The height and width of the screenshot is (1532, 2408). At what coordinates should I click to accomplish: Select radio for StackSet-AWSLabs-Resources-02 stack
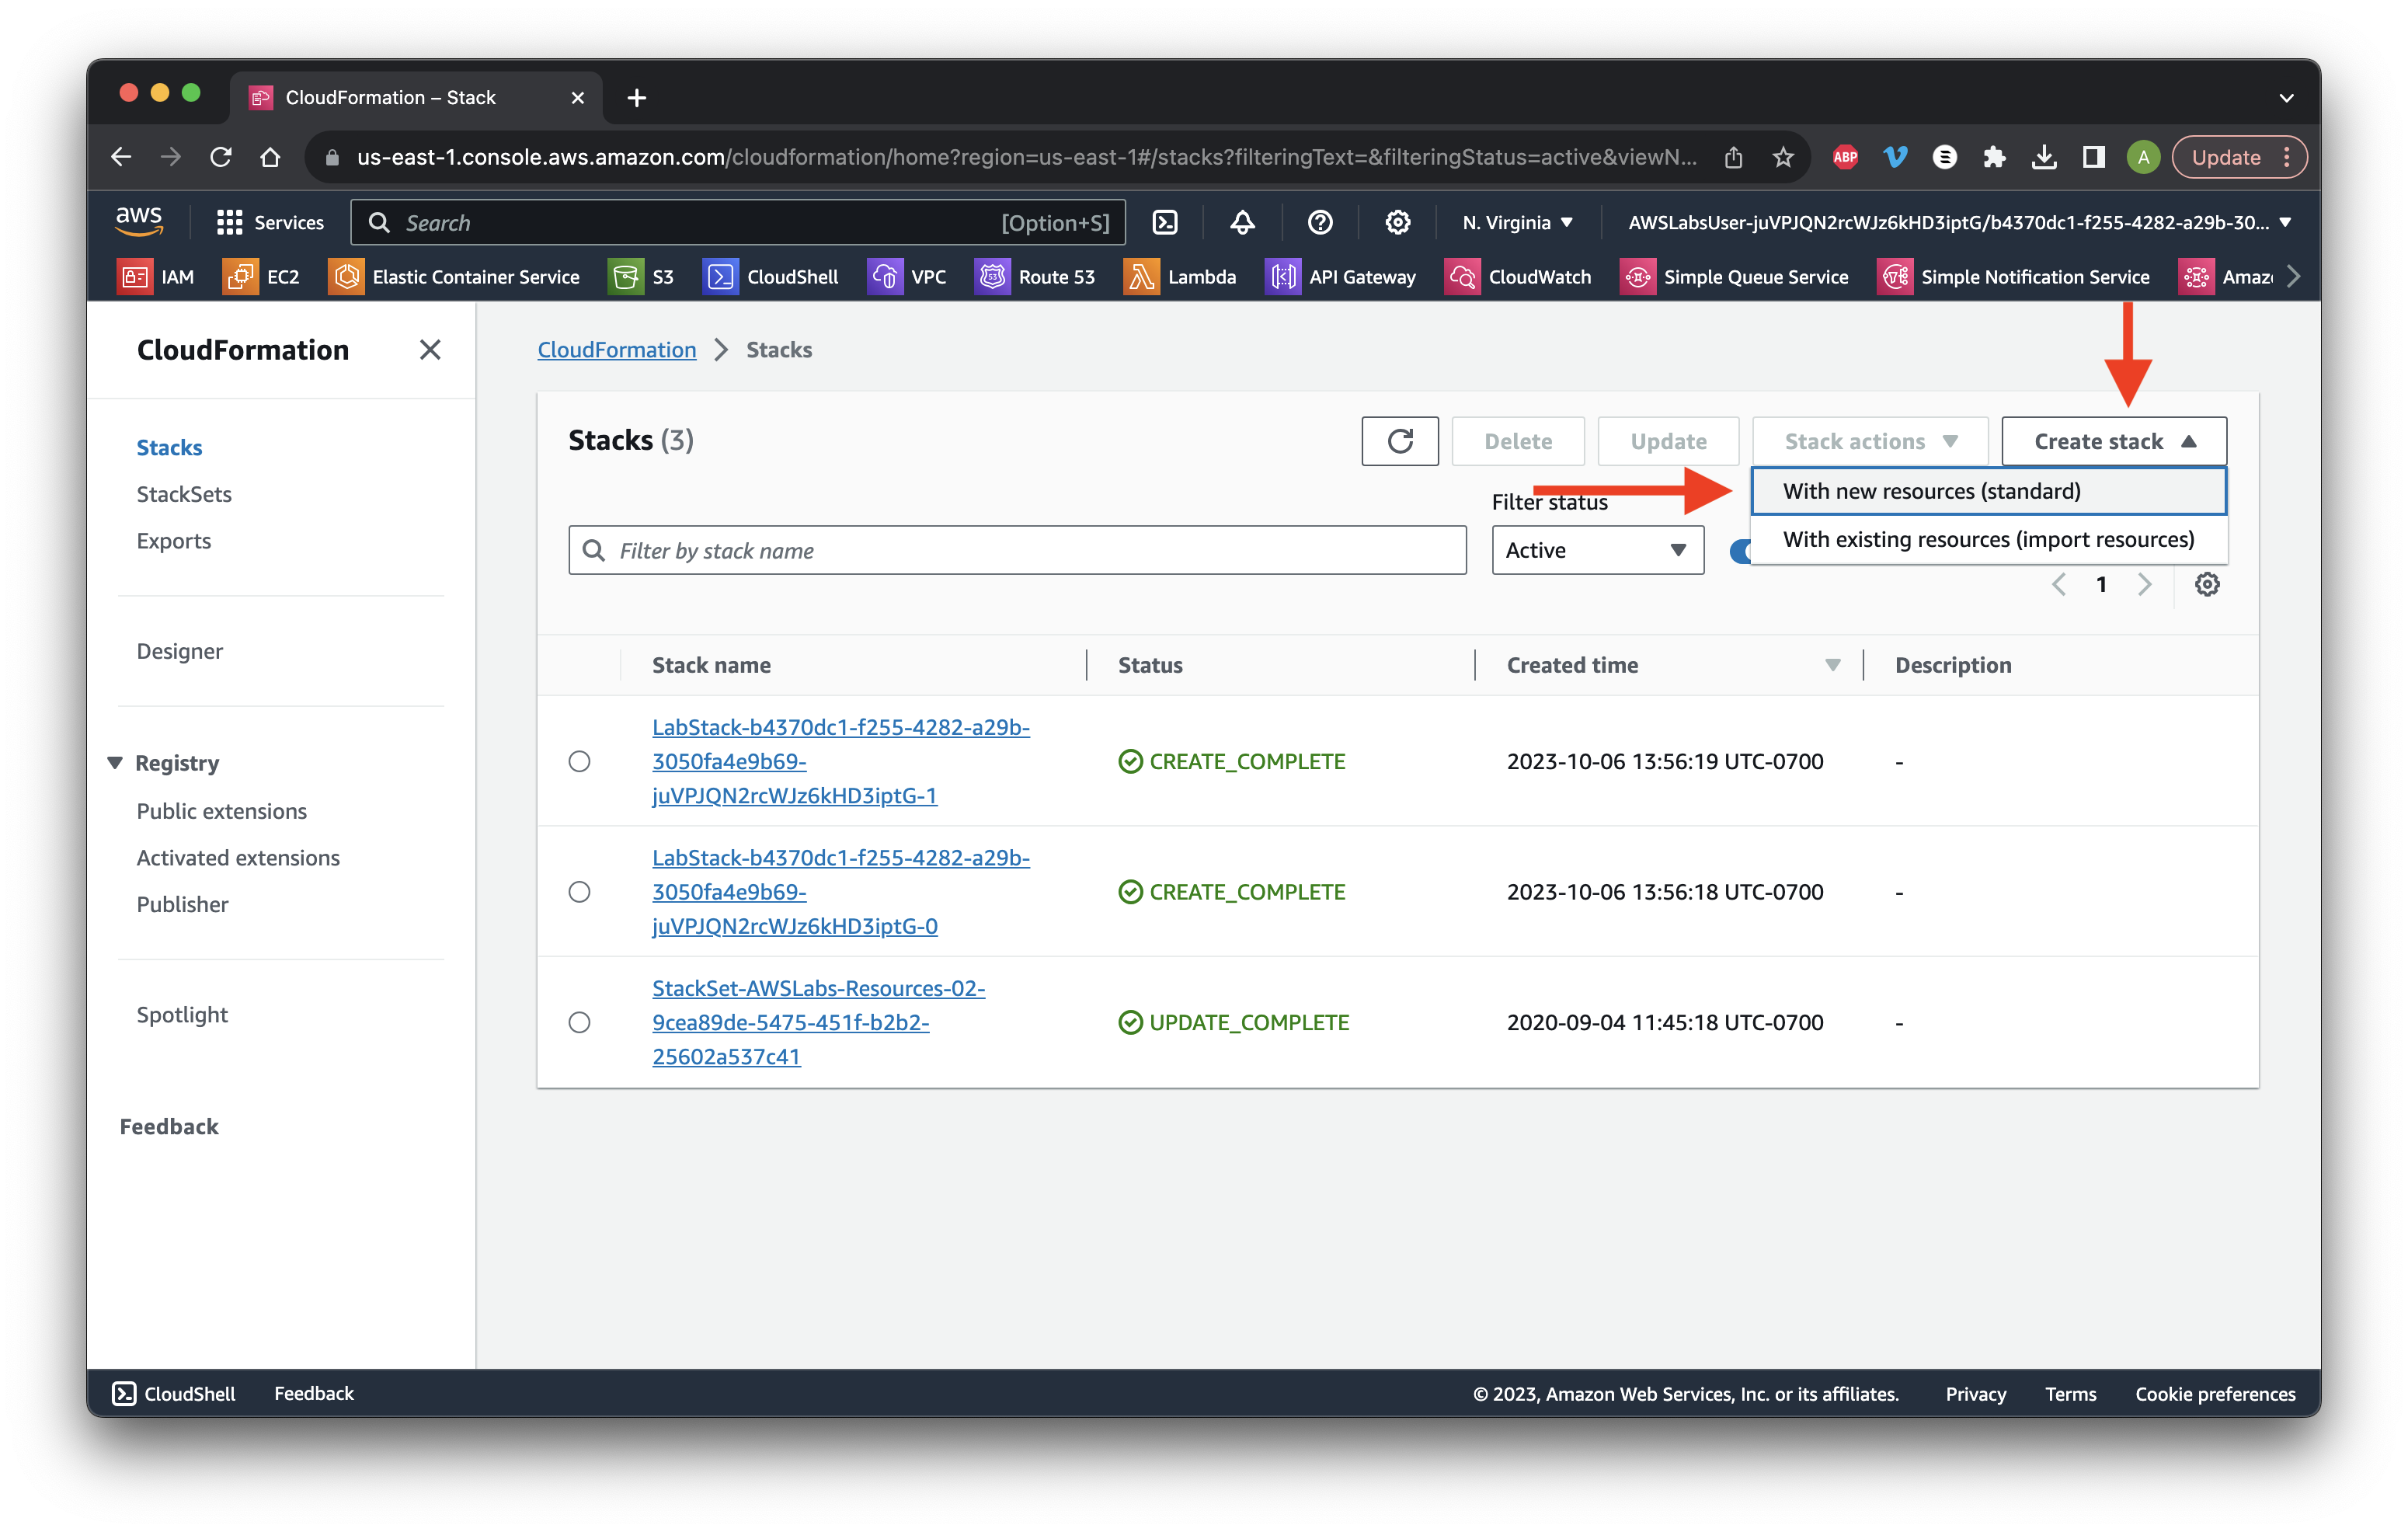579,1022
